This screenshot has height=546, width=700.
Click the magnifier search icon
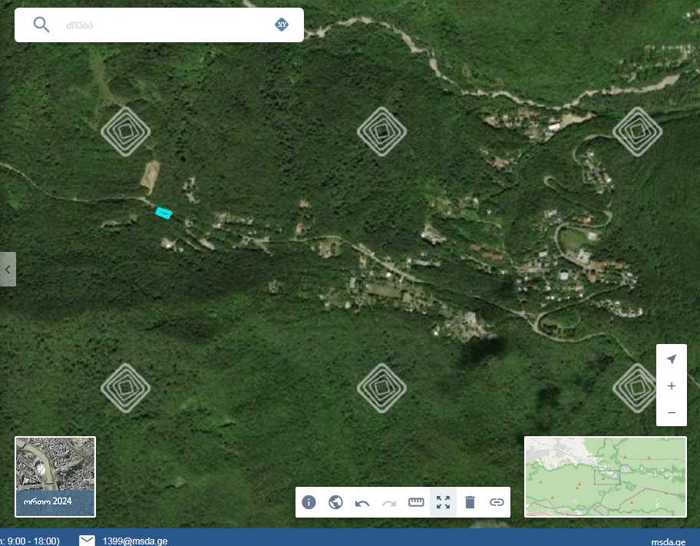point(41,25)
